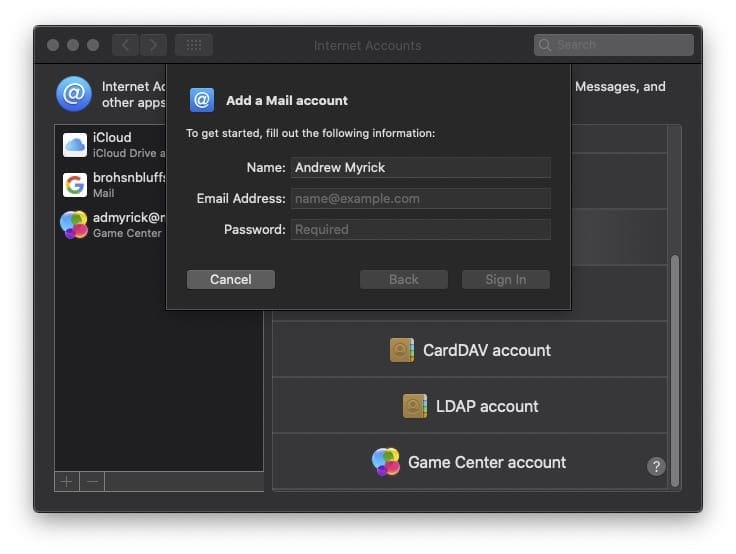This screenshot has height=554, width=736.
Task: Go back with the left arrow button
Action: [x=125, y=45]
